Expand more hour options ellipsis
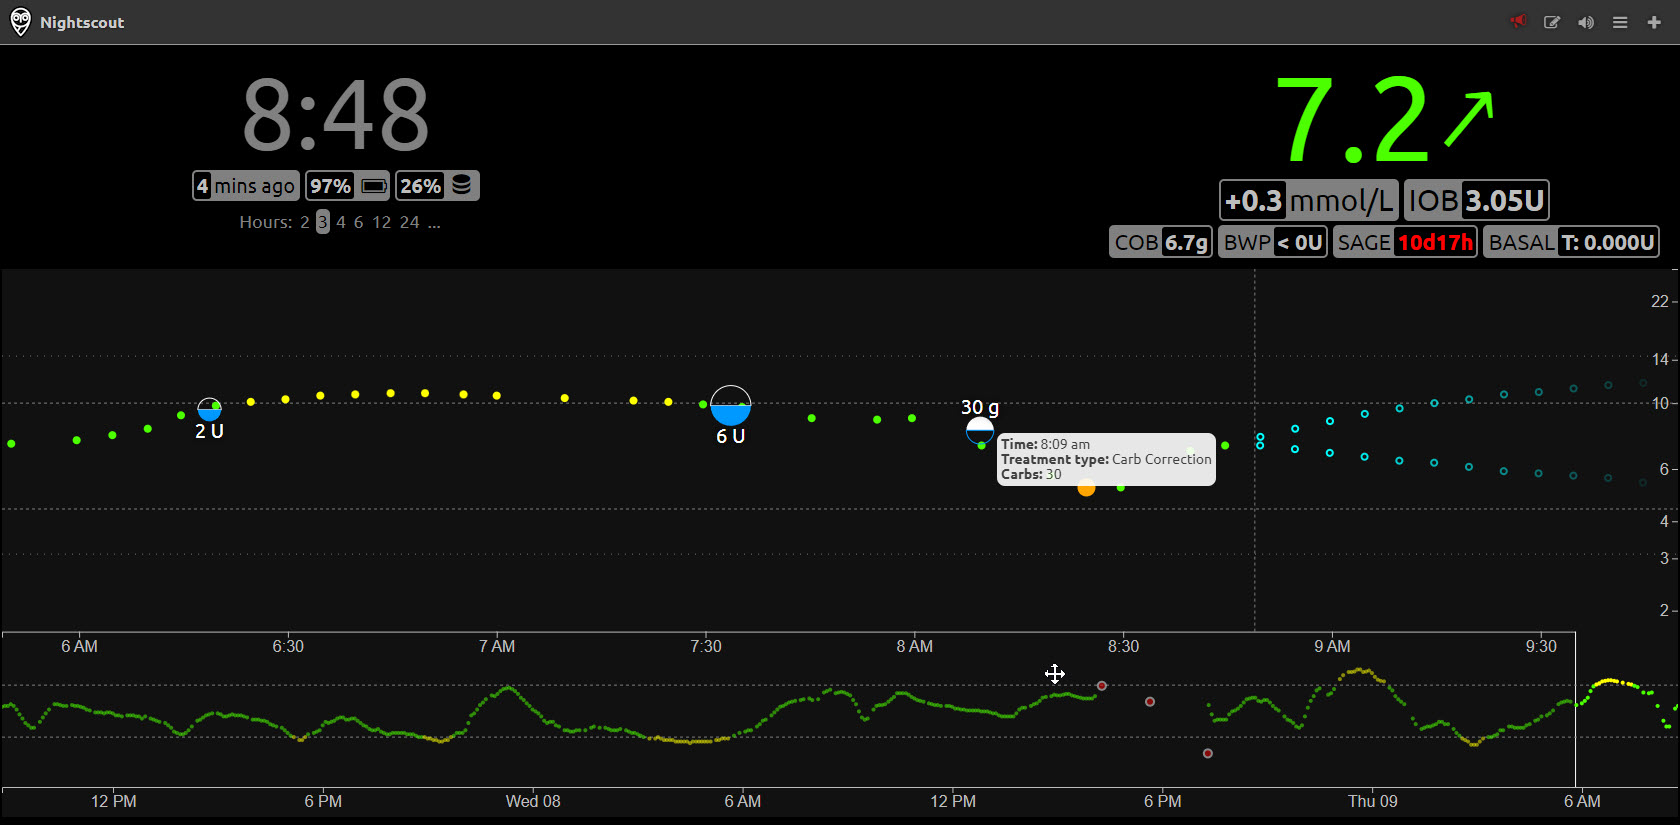 [434, 222]
